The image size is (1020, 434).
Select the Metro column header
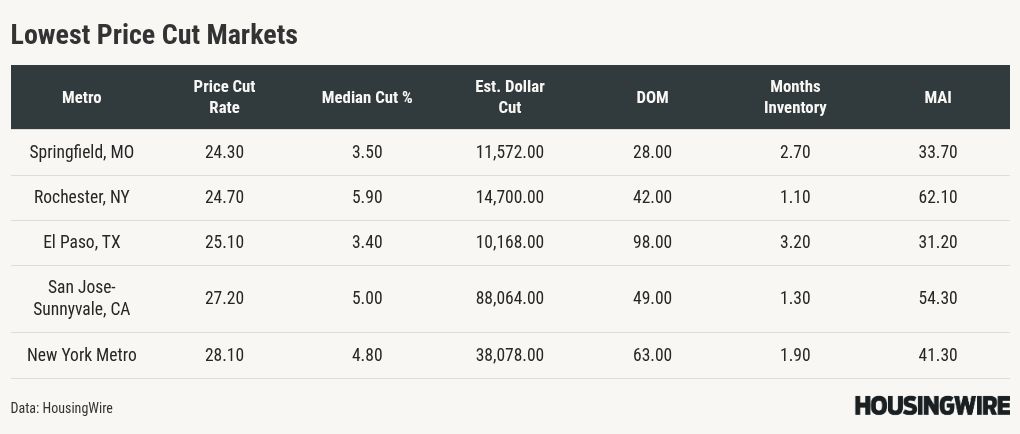(82, 97)
